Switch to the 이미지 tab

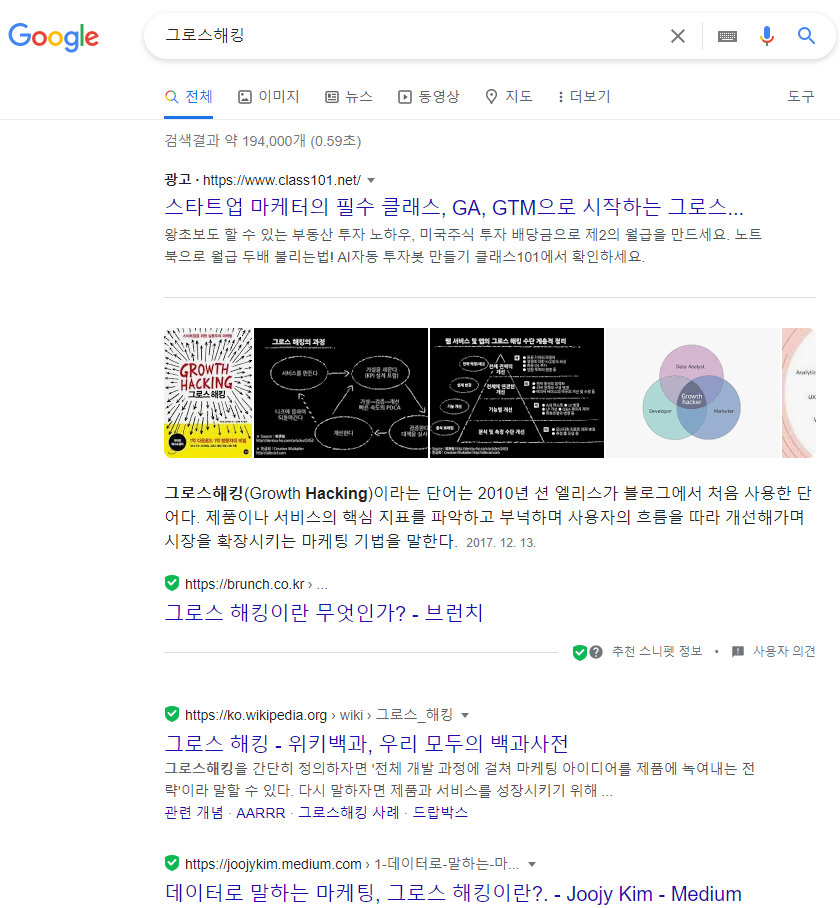269,97
